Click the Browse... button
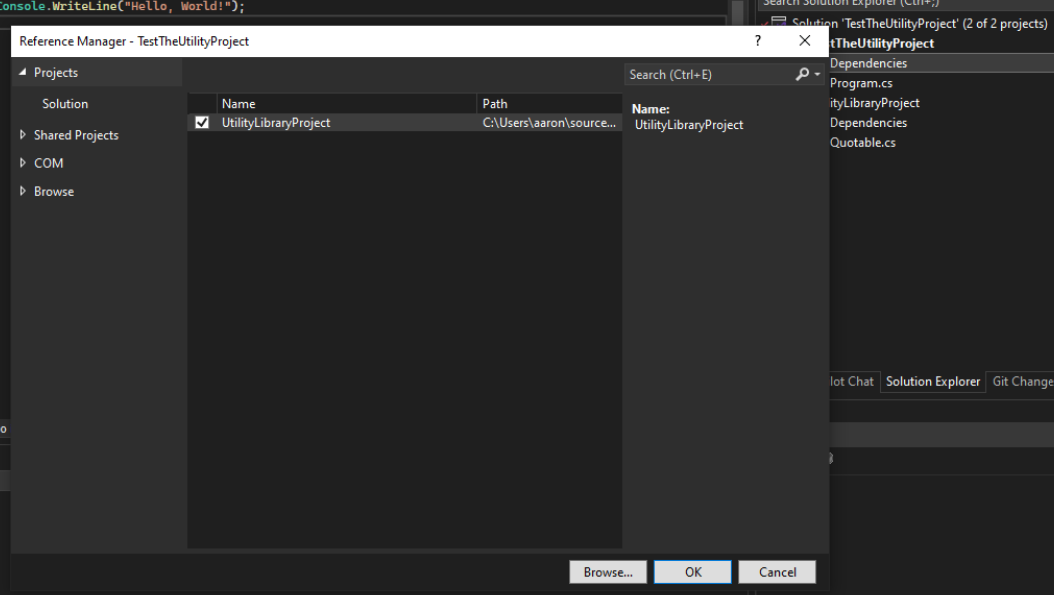This screenshot has height=595, width=1054. [x=608, y=572]
